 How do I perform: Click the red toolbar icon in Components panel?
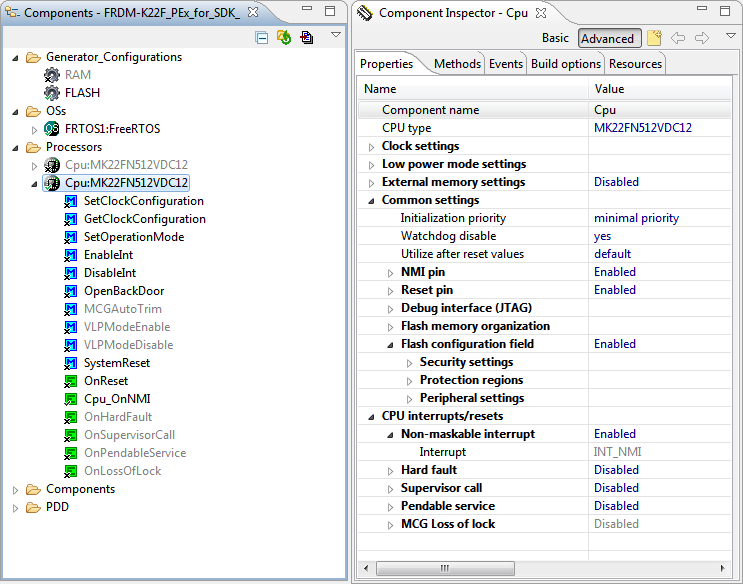(306, 37)
